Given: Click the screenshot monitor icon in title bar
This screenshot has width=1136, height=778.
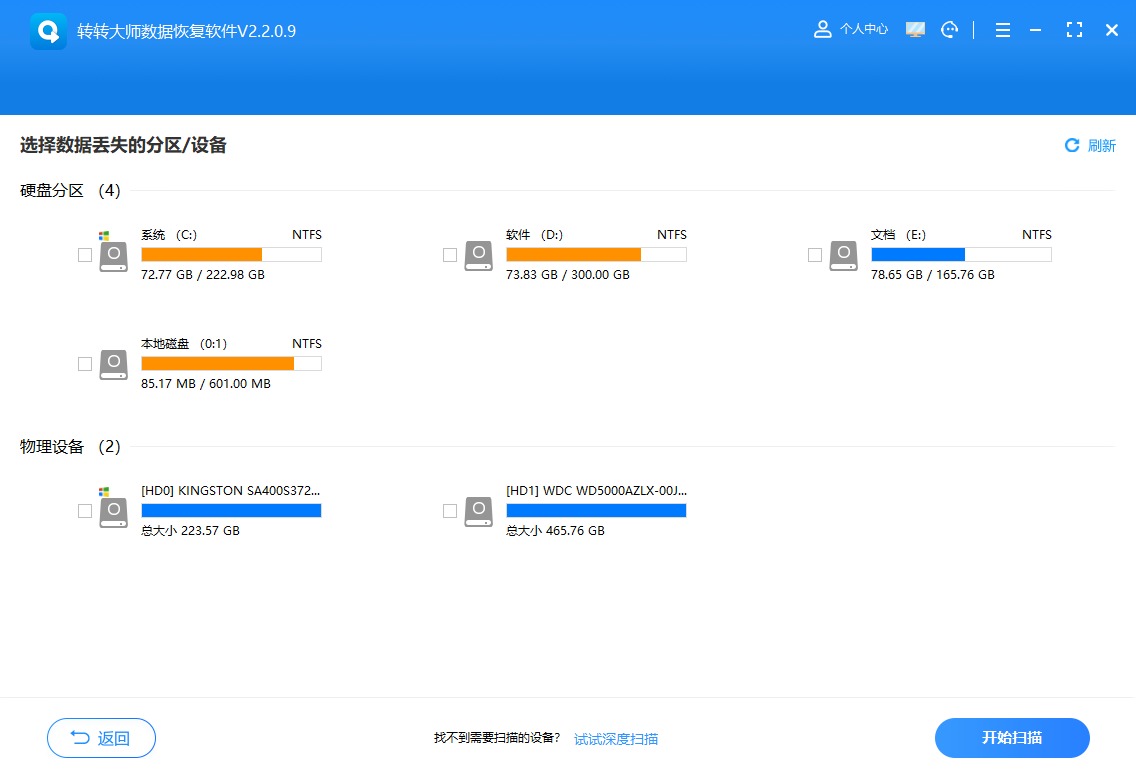Looking at the screenshot, I should coord(914,29).
